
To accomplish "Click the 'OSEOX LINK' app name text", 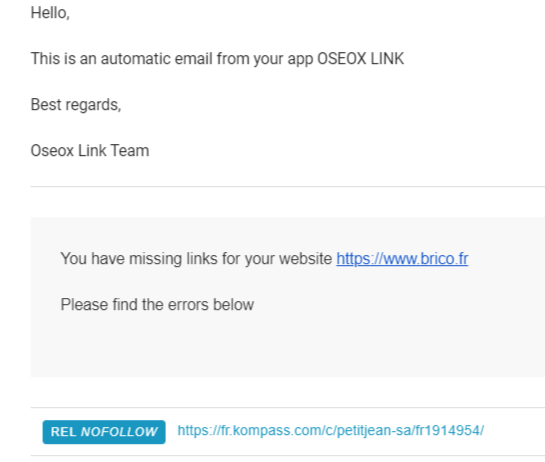I will (360, 58).
